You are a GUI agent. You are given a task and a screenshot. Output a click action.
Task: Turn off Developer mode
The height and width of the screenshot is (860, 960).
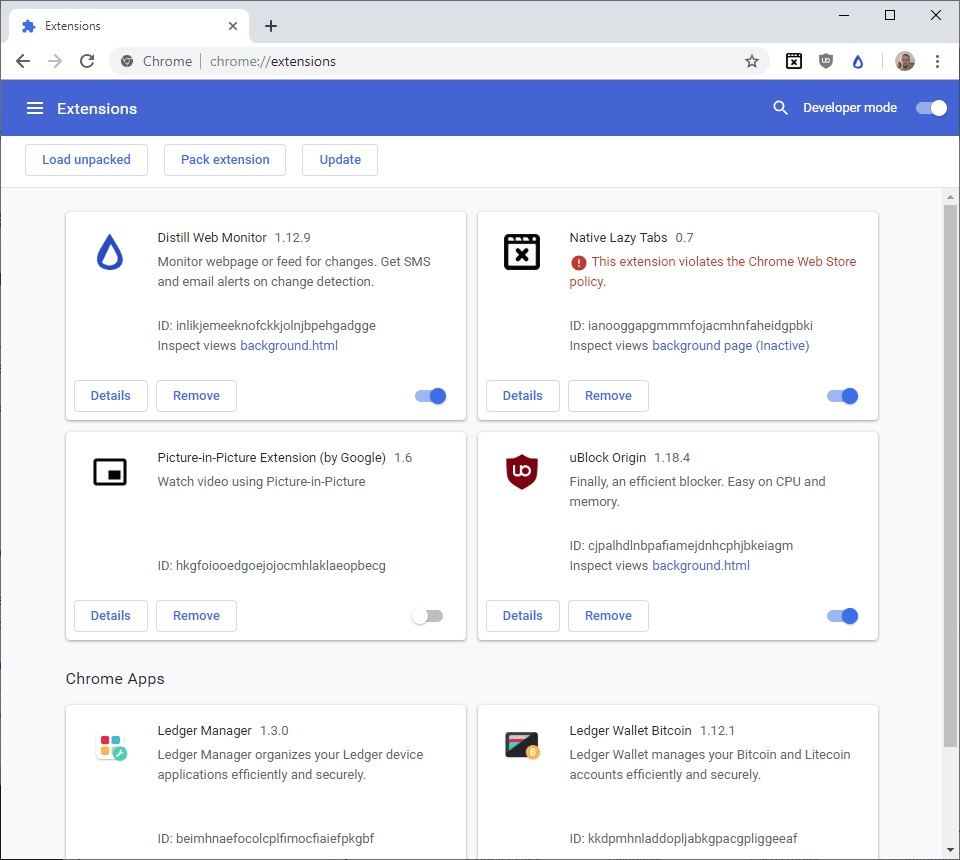coord(931,108)
